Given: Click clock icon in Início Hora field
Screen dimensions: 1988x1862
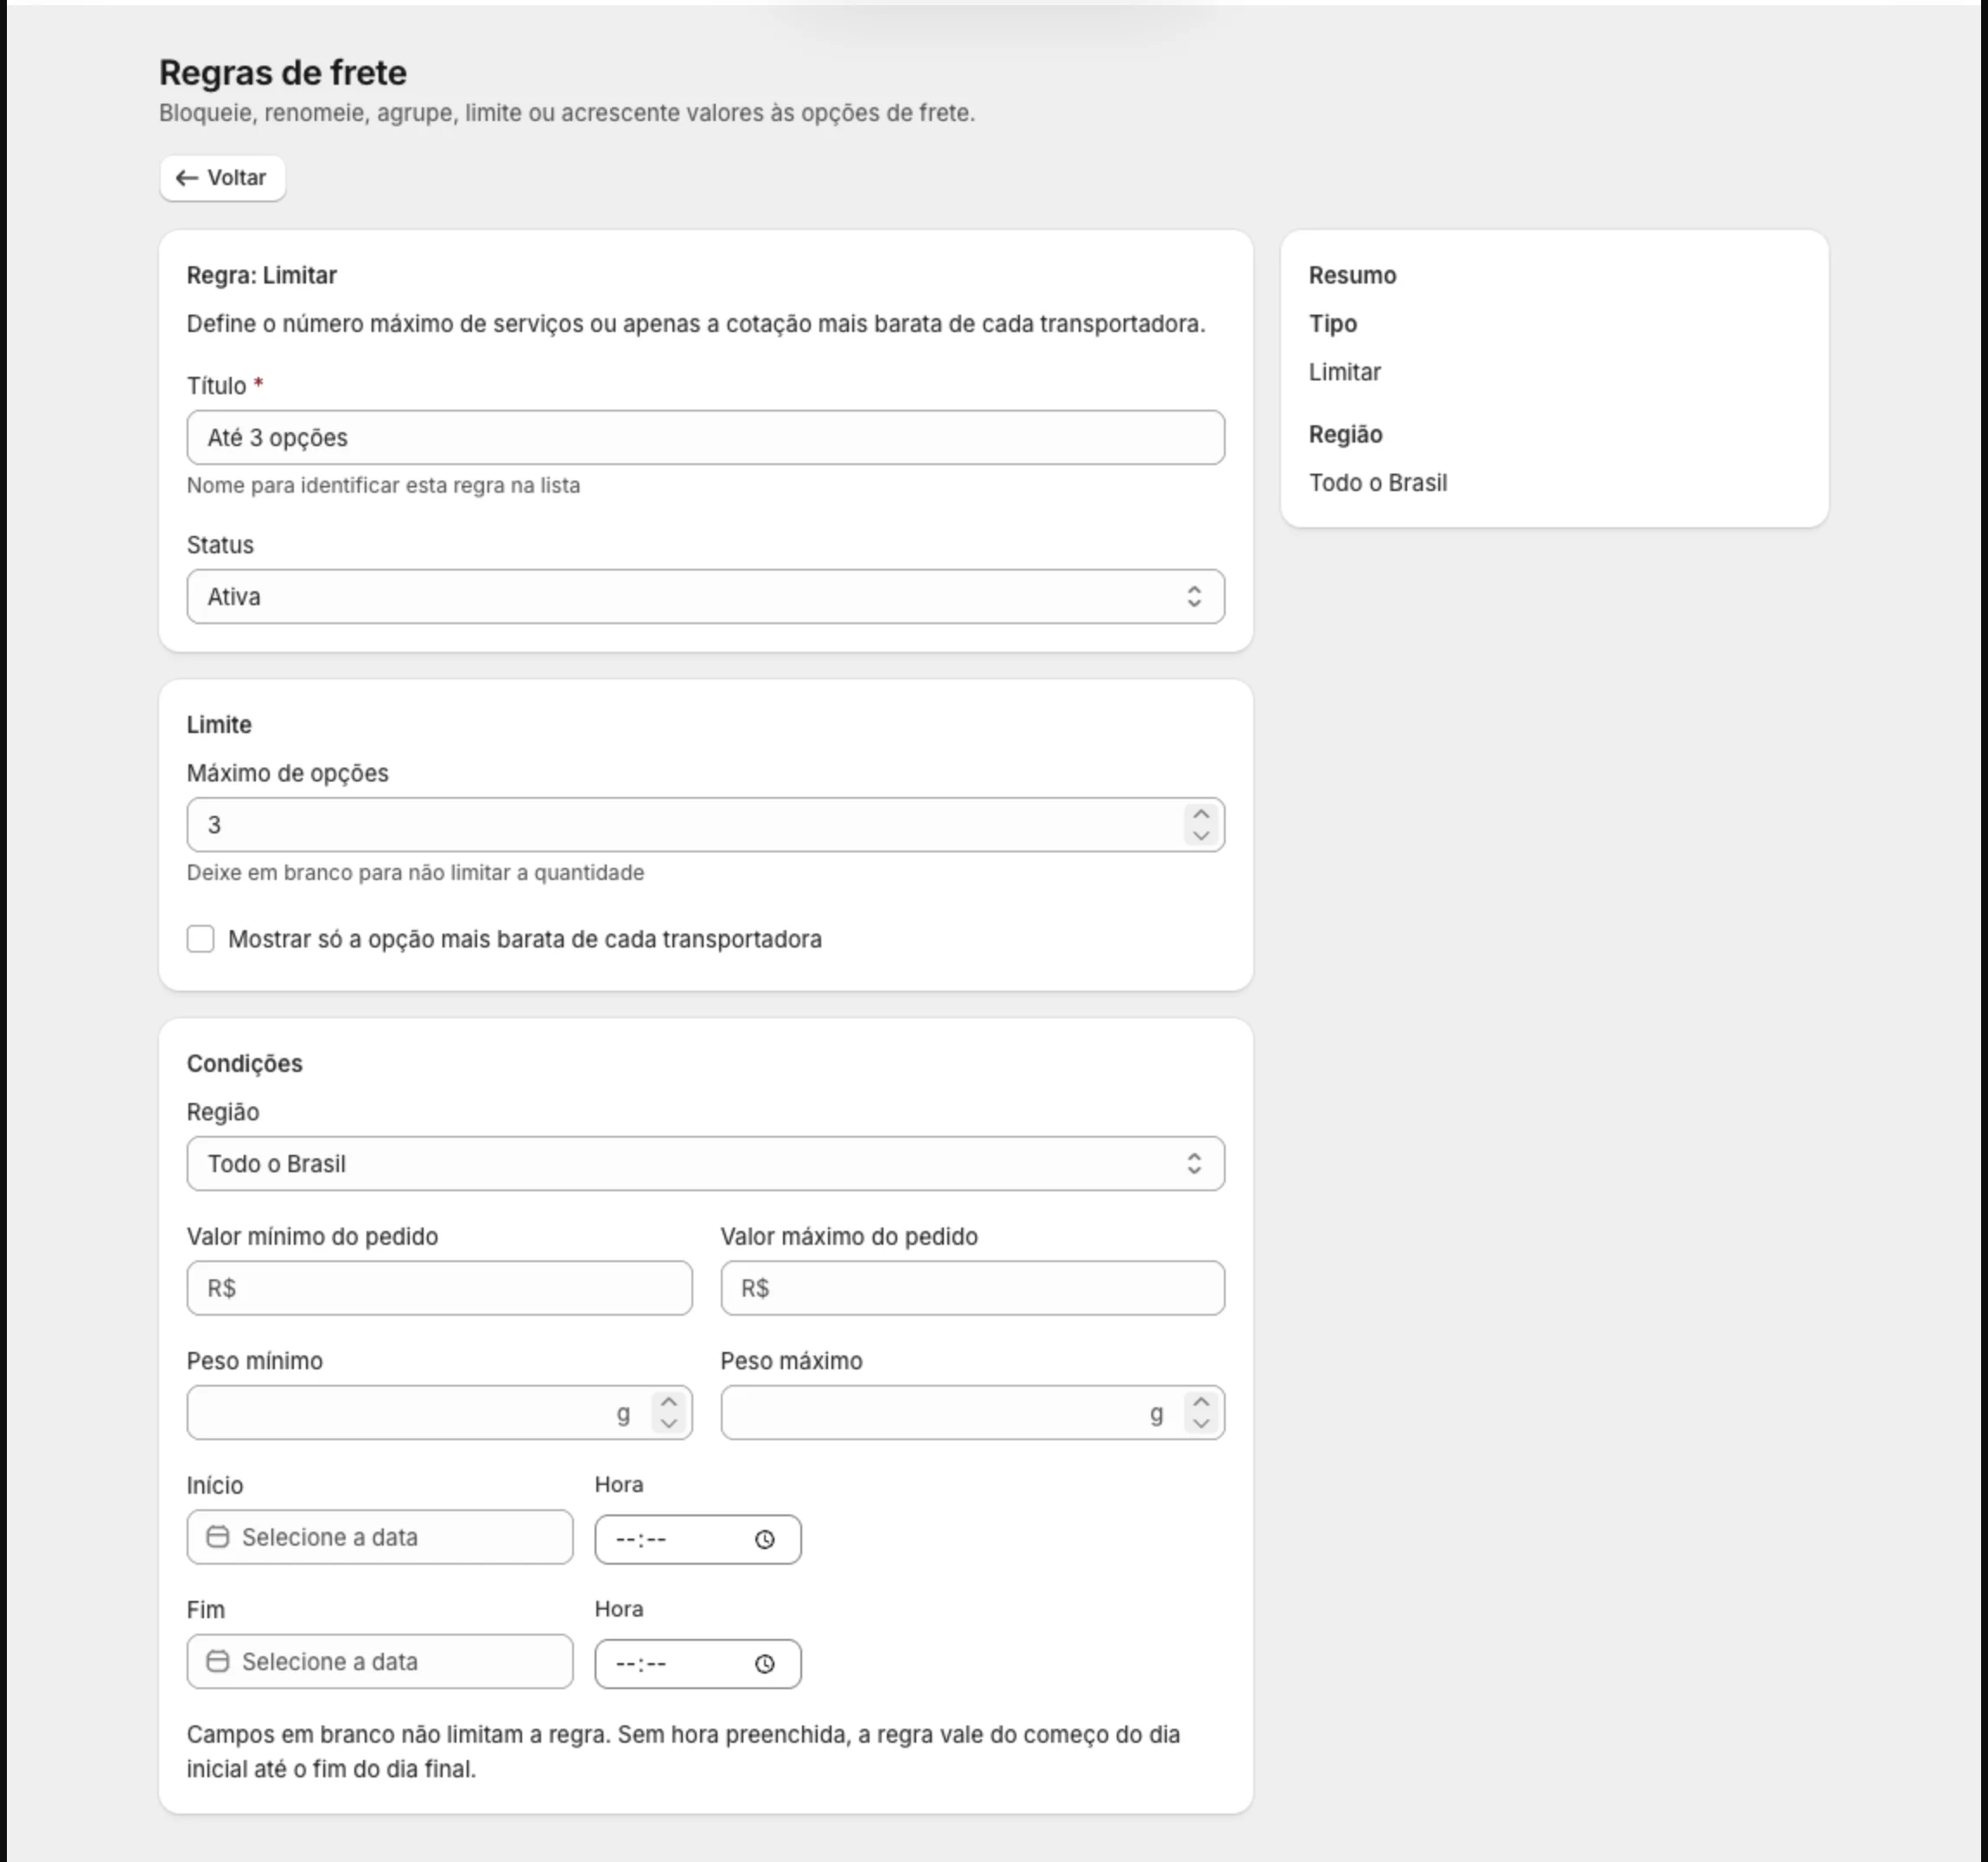Looking at the screenshot, I should tap(765, 1540).
